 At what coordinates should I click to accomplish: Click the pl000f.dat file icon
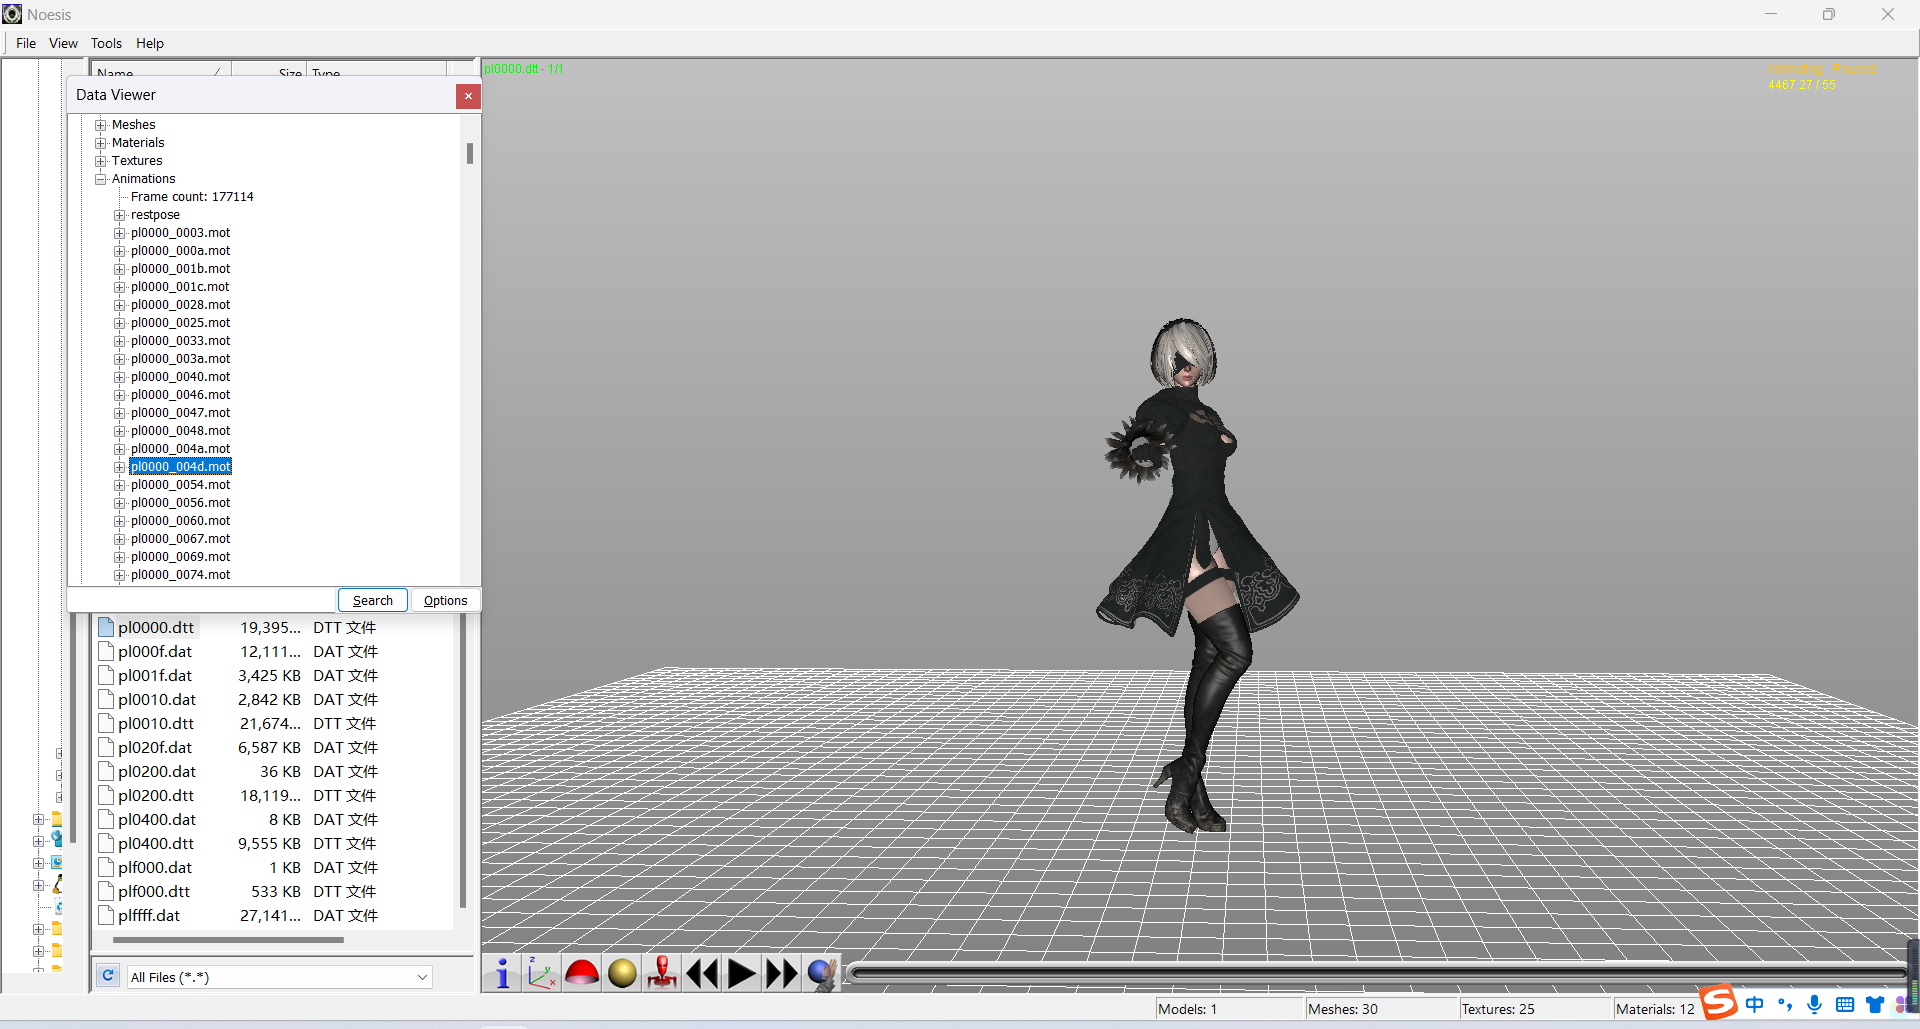[106, 652]
